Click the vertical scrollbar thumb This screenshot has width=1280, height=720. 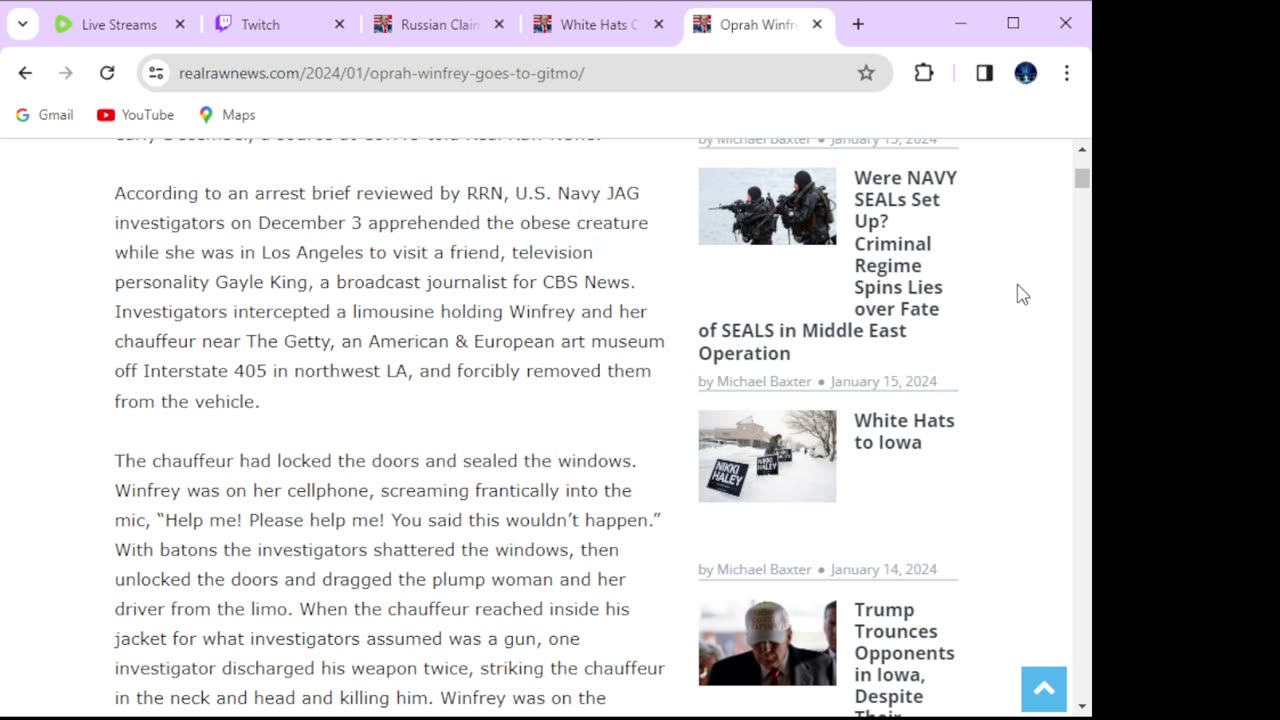1082,179
